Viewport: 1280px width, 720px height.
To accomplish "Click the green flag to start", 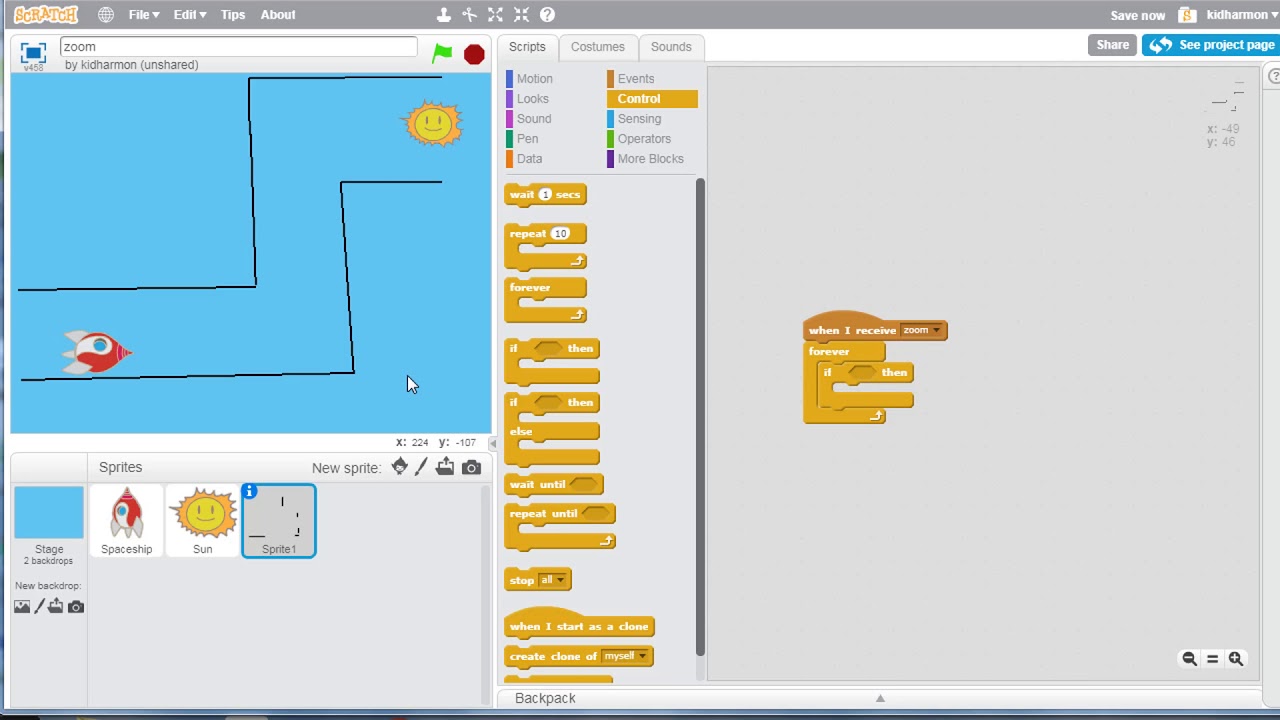I will 442,53.
